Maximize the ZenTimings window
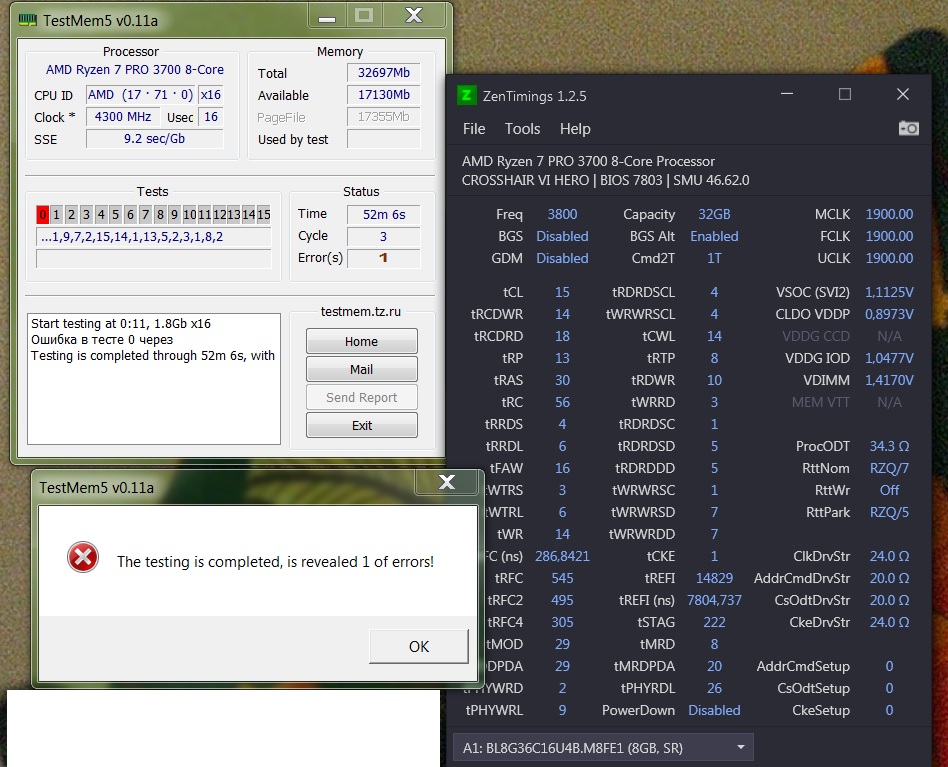This screenshot has height=767, width=948. click(x=845, y=94)
